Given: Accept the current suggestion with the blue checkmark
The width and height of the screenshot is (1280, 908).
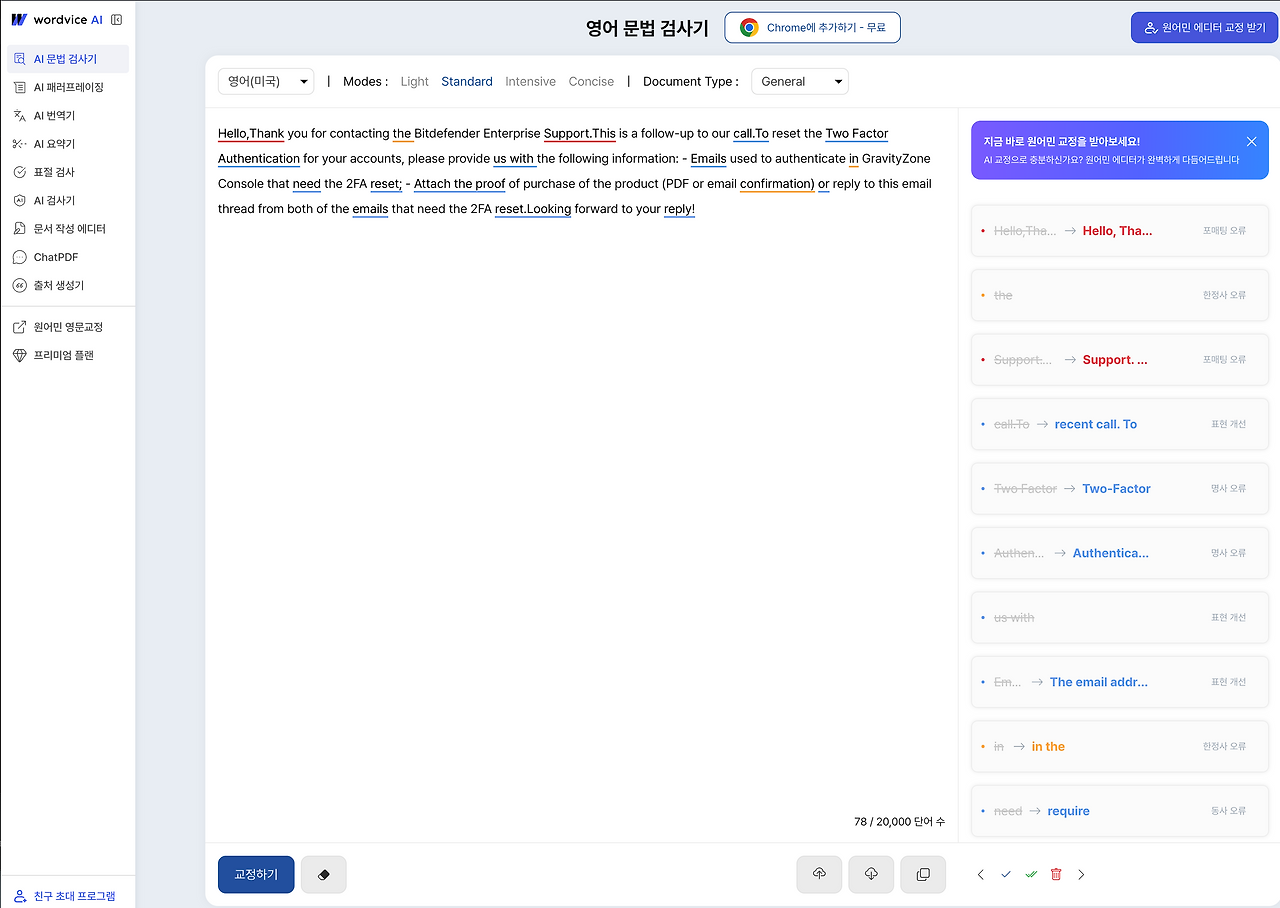Looking at the screenshot, I should click(x=1006, y=874).
